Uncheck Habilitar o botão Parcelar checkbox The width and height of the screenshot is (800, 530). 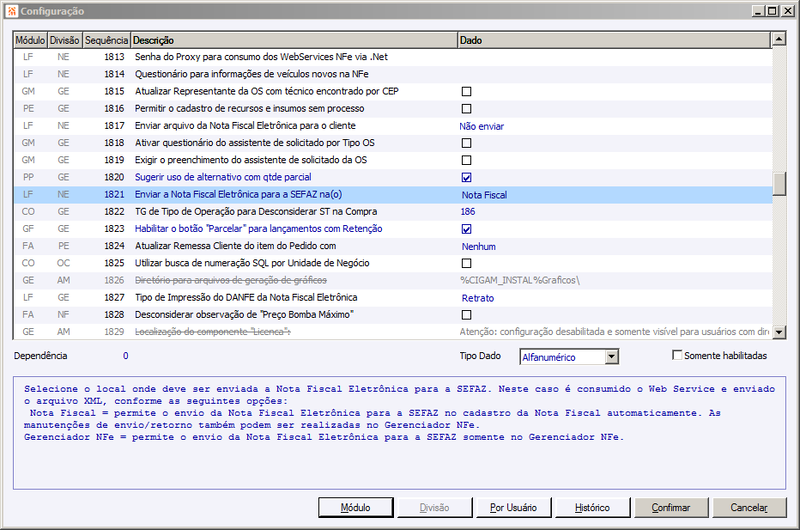click(466, 229)
